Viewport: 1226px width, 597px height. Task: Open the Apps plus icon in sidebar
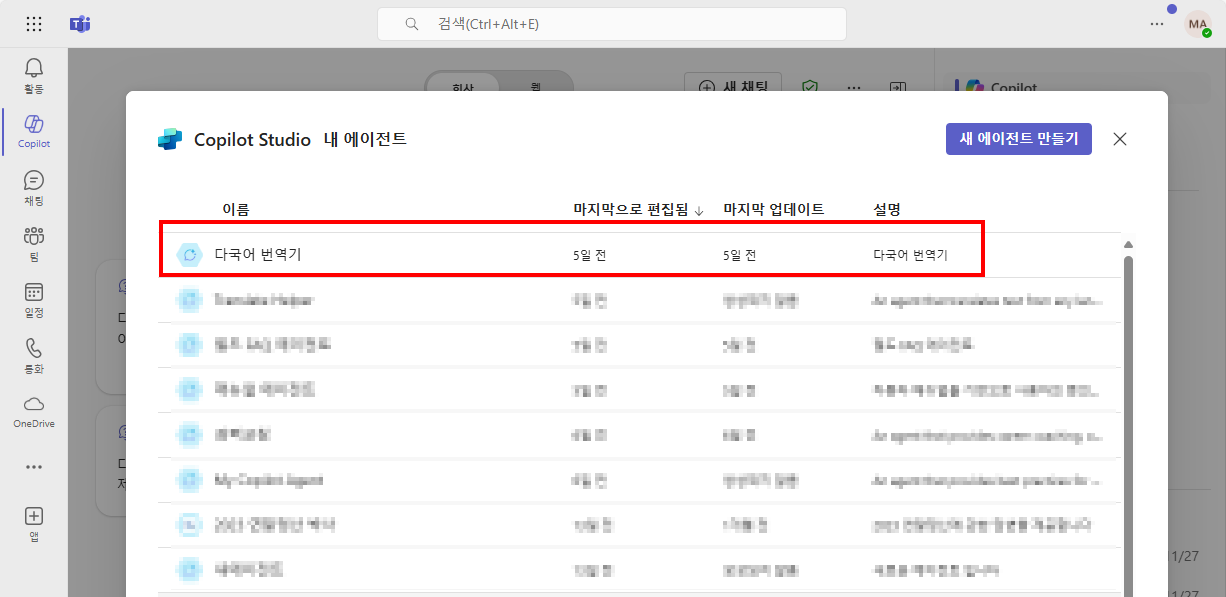point(34,522)
